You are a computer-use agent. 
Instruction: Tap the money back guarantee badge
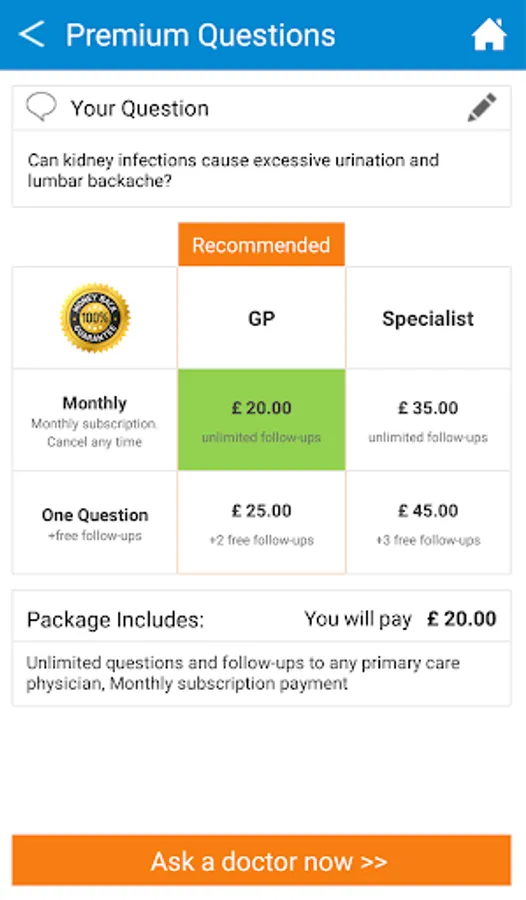95,317
